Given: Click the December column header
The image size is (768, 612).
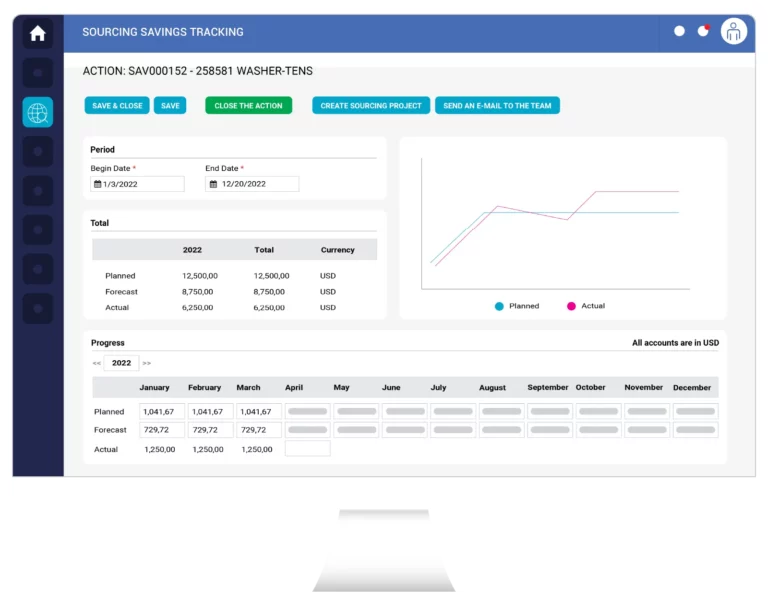Looking at the screenshot, I should [692, 387].
